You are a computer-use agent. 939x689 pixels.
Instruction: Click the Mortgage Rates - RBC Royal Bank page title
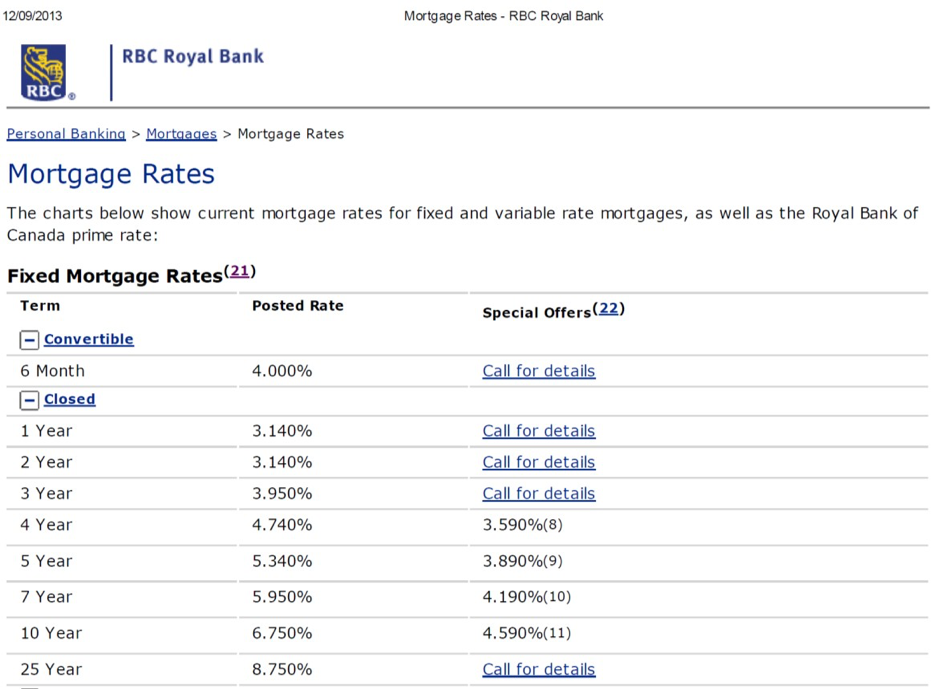(504, 16)
